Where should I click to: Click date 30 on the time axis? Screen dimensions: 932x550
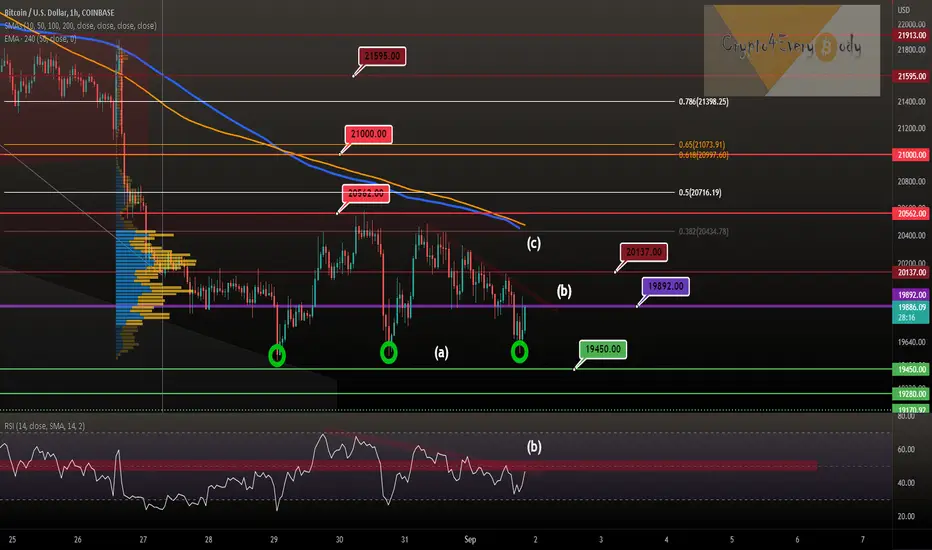(x=339, y=540)
